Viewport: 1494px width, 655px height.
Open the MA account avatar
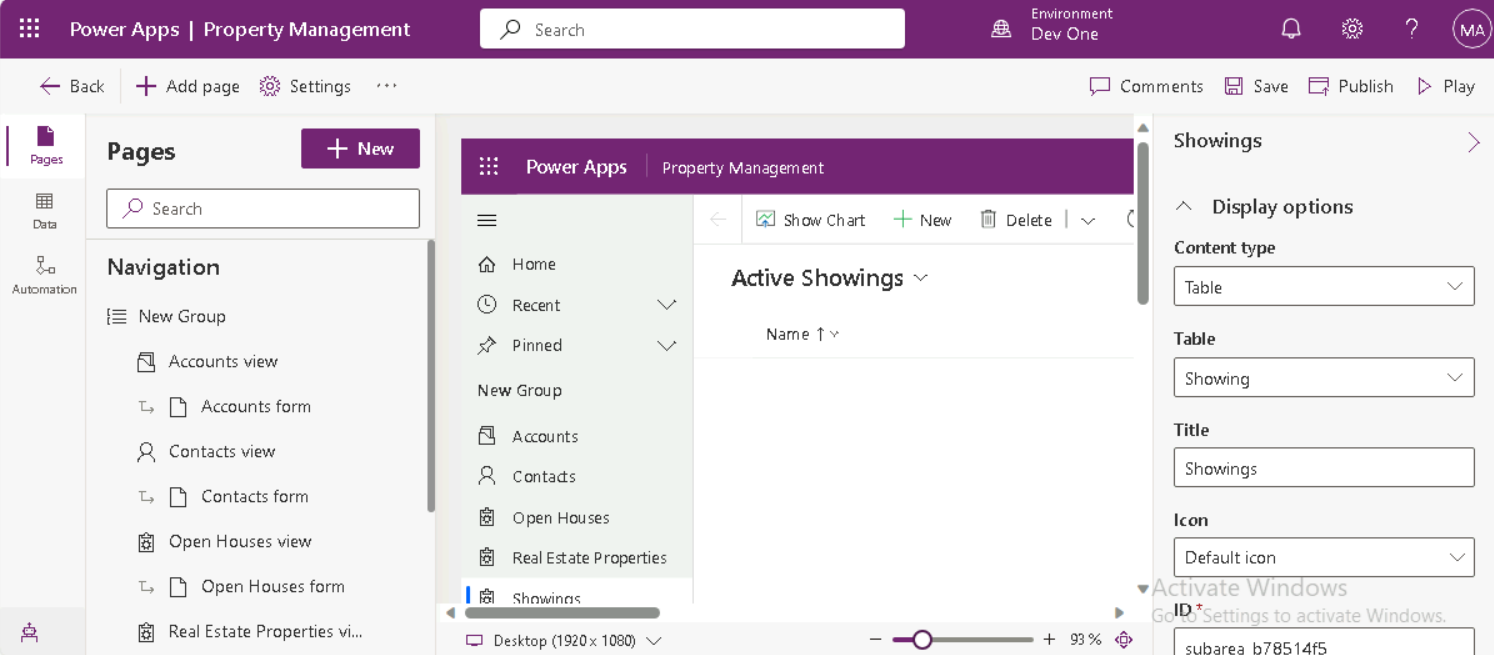(1471, 30)
